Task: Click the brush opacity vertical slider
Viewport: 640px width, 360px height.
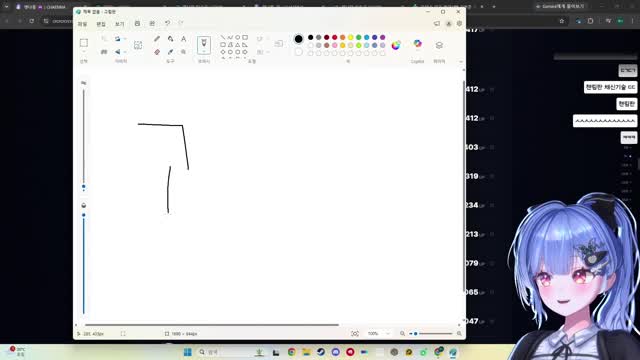Action: tap(84, 263)
